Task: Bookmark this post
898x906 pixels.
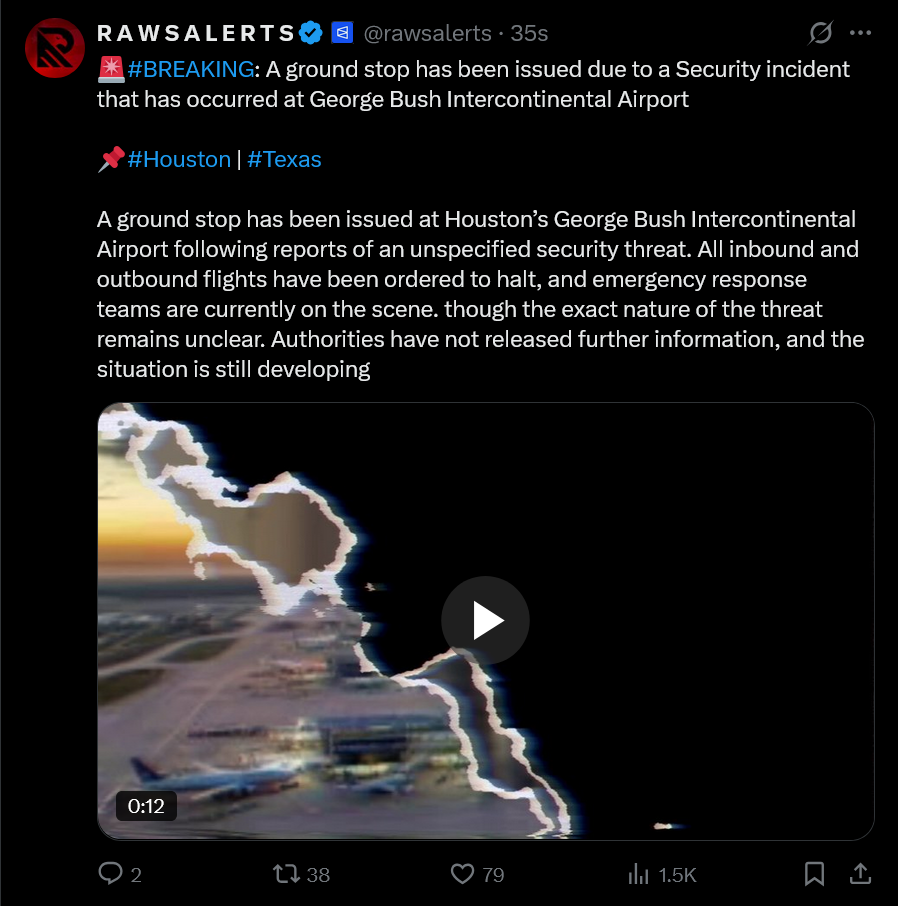Action: [814, 874]
